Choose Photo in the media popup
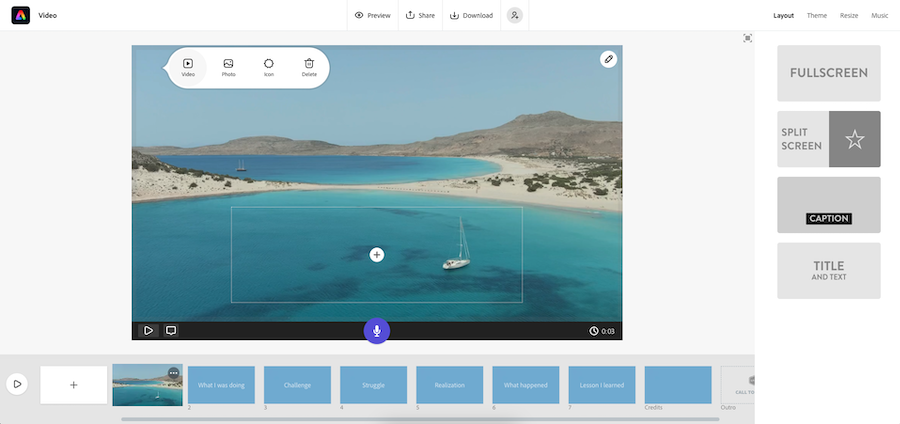The height and width of the screenshot is (424, 900). (228, 68)
